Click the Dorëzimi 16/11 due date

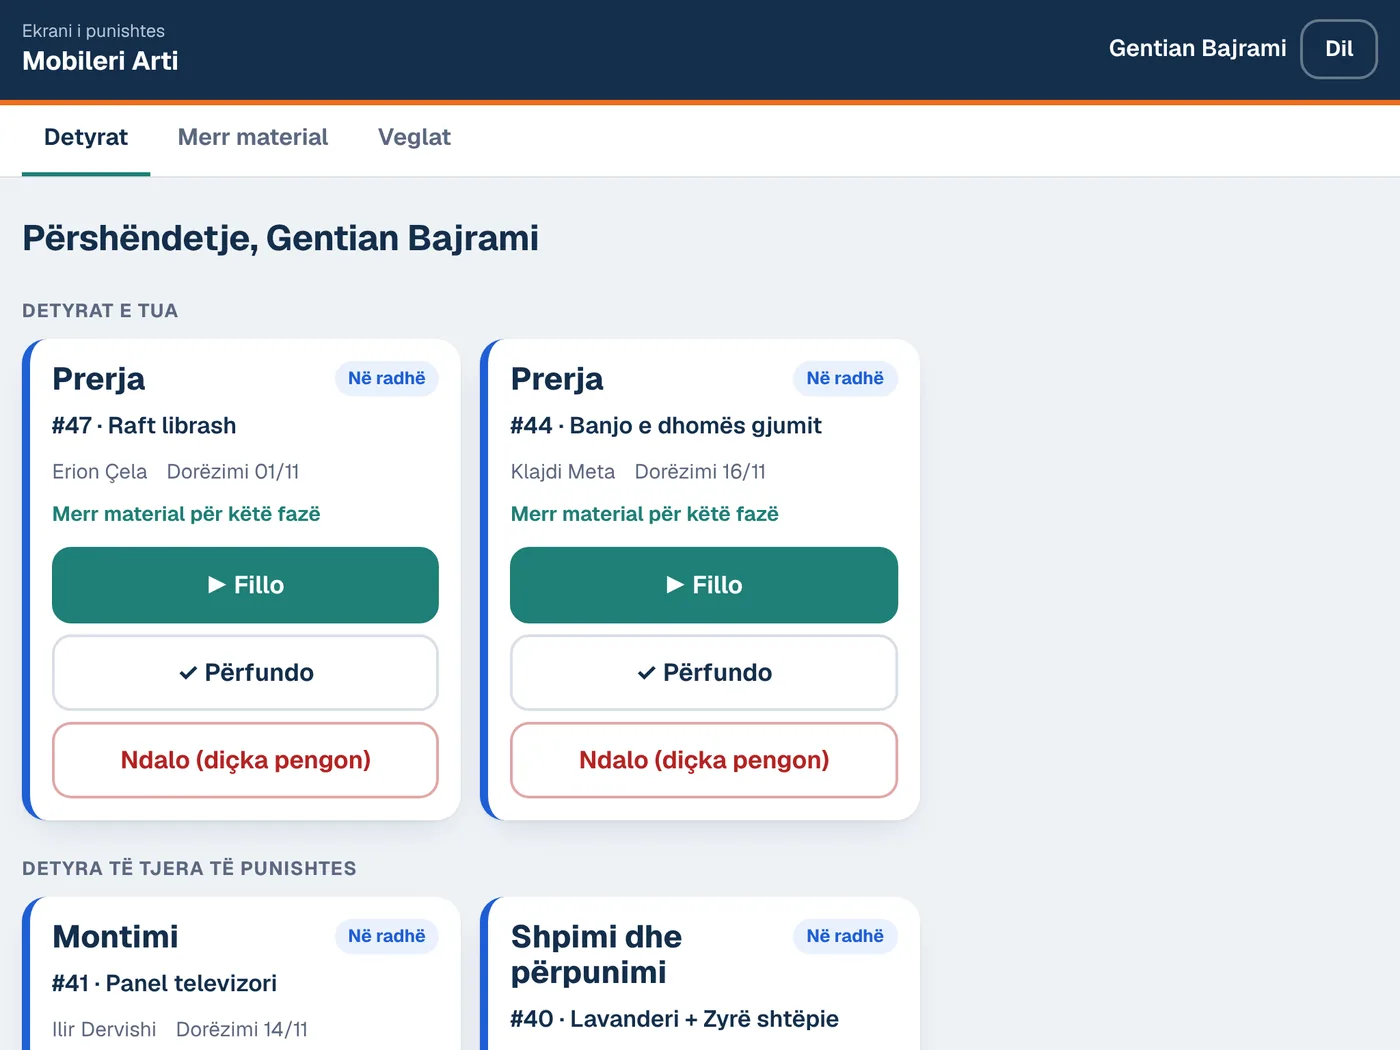click(700, 472)
